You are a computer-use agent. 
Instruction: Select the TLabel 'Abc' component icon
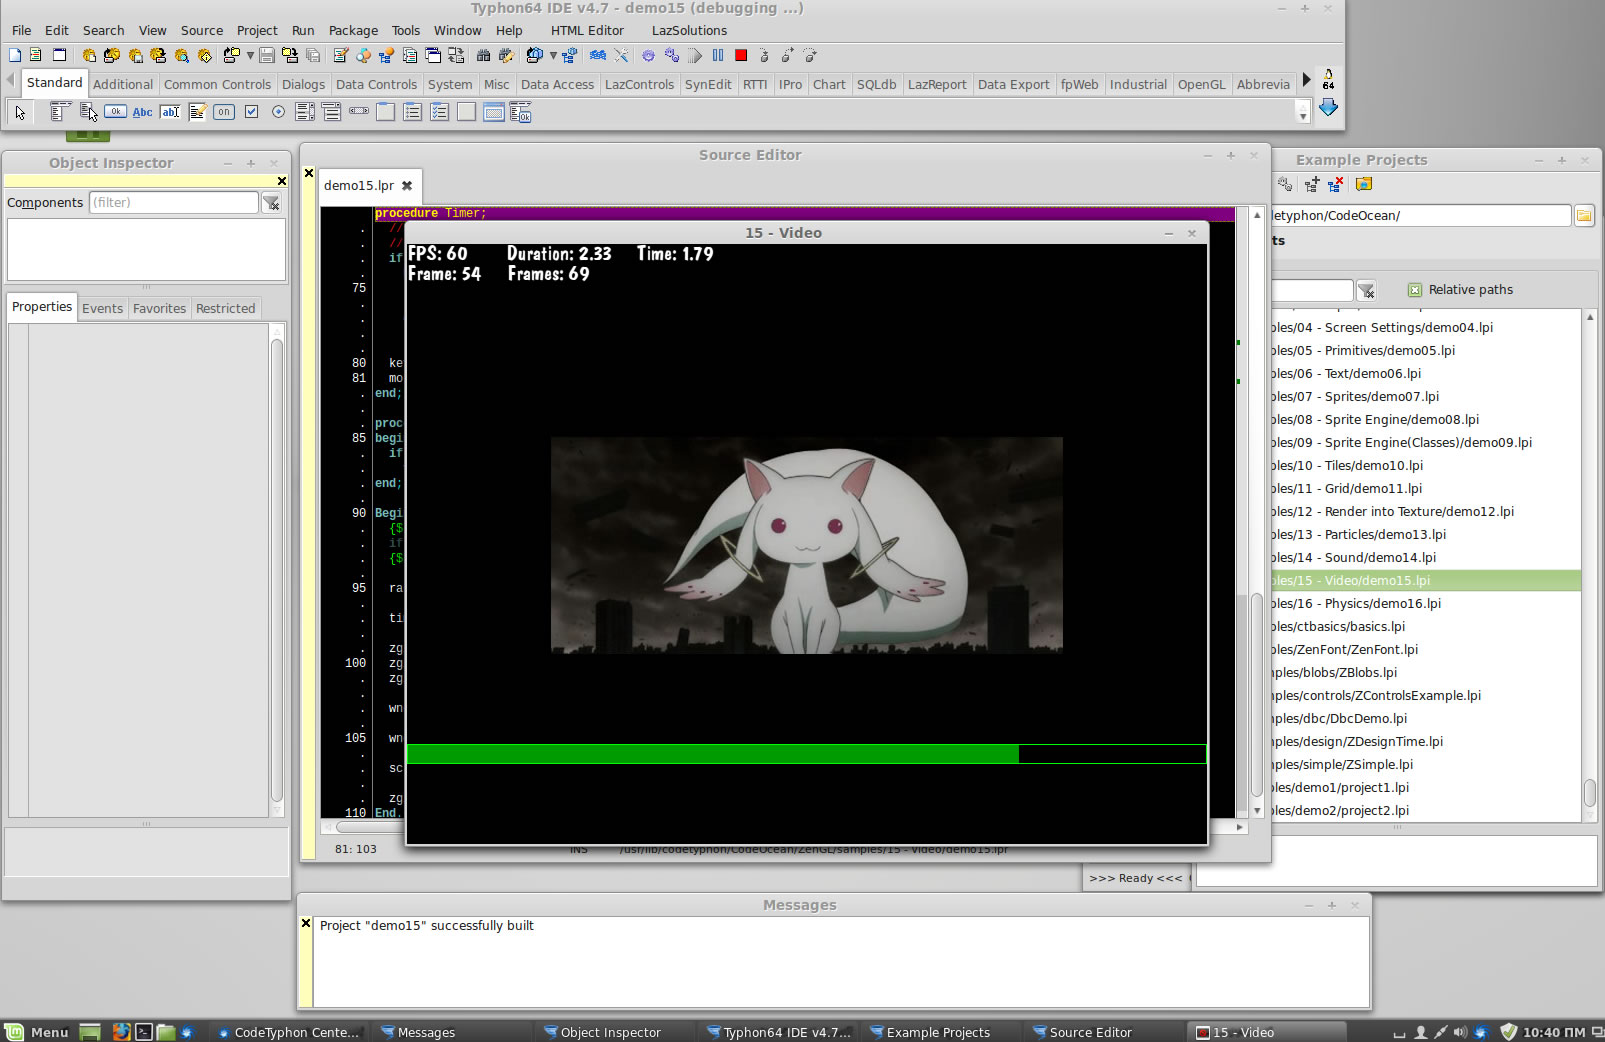point(143,112)
